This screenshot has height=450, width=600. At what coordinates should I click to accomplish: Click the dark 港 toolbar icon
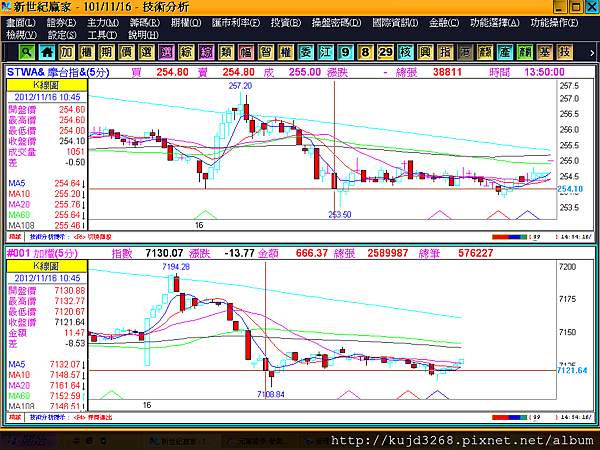(x=465, y=52)
